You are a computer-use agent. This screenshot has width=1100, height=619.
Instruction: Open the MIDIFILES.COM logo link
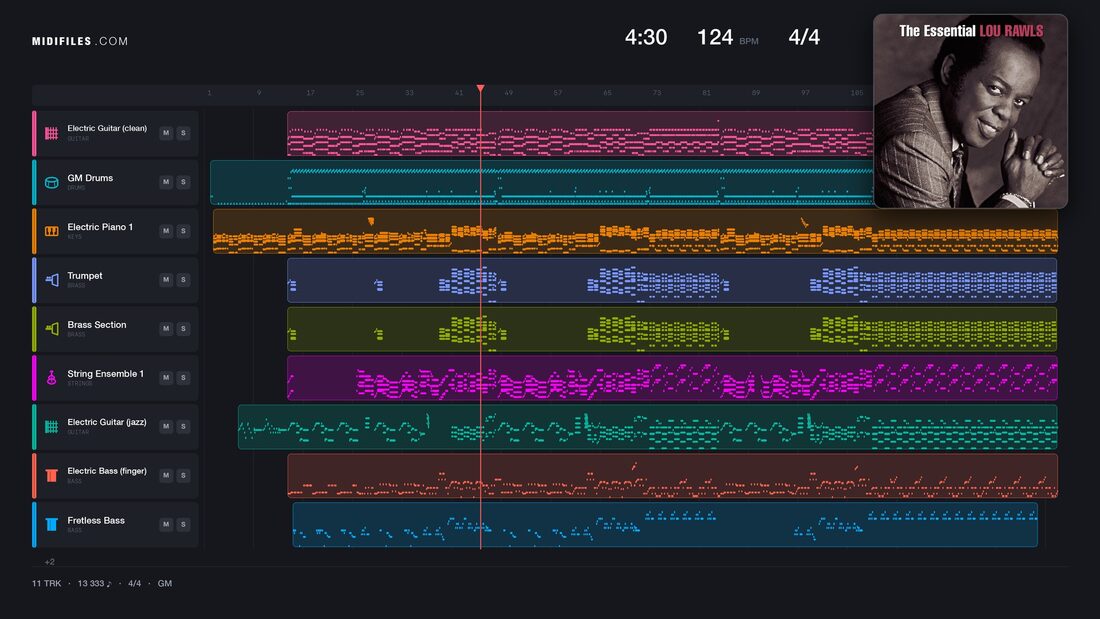[80, 41]
